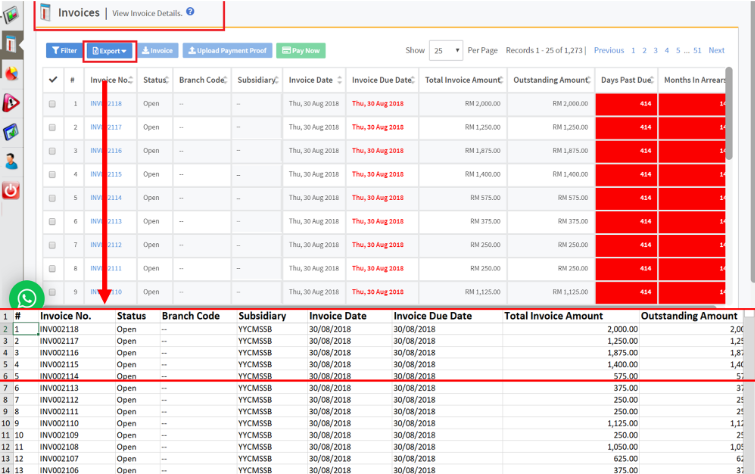Click the help question mark icon
Image resolution: width=755 pixels, height=474 pixels.
pos(190,12)
